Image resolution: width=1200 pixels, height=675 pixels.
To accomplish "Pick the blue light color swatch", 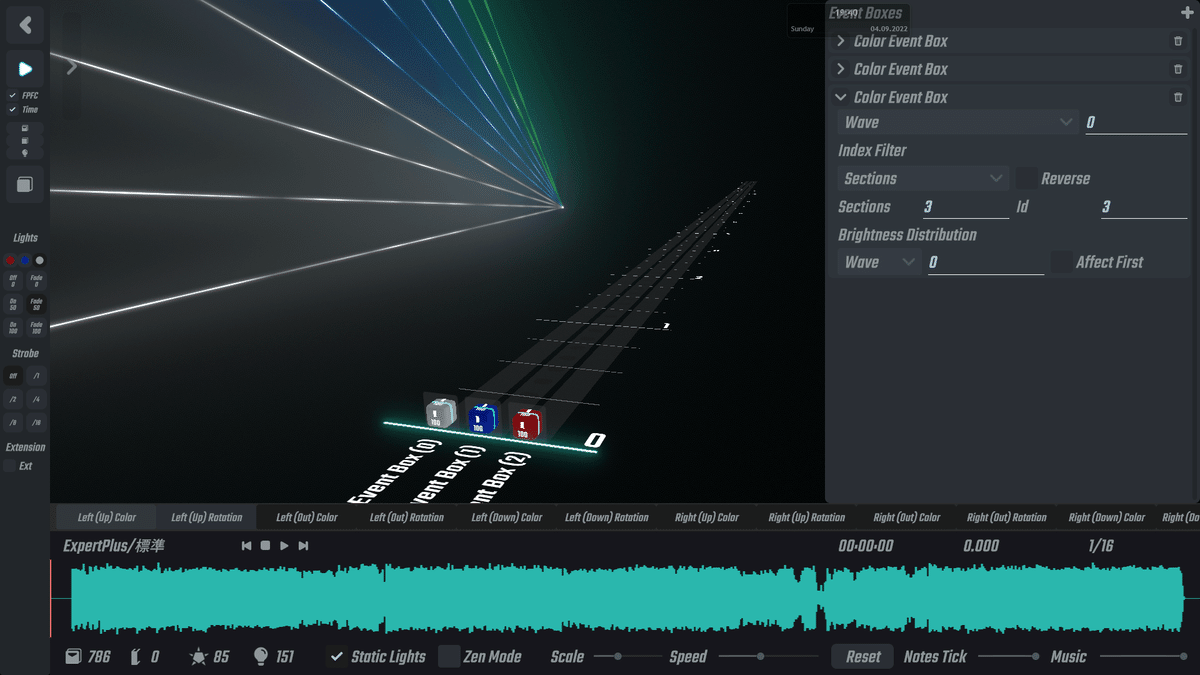I will 25,260.
